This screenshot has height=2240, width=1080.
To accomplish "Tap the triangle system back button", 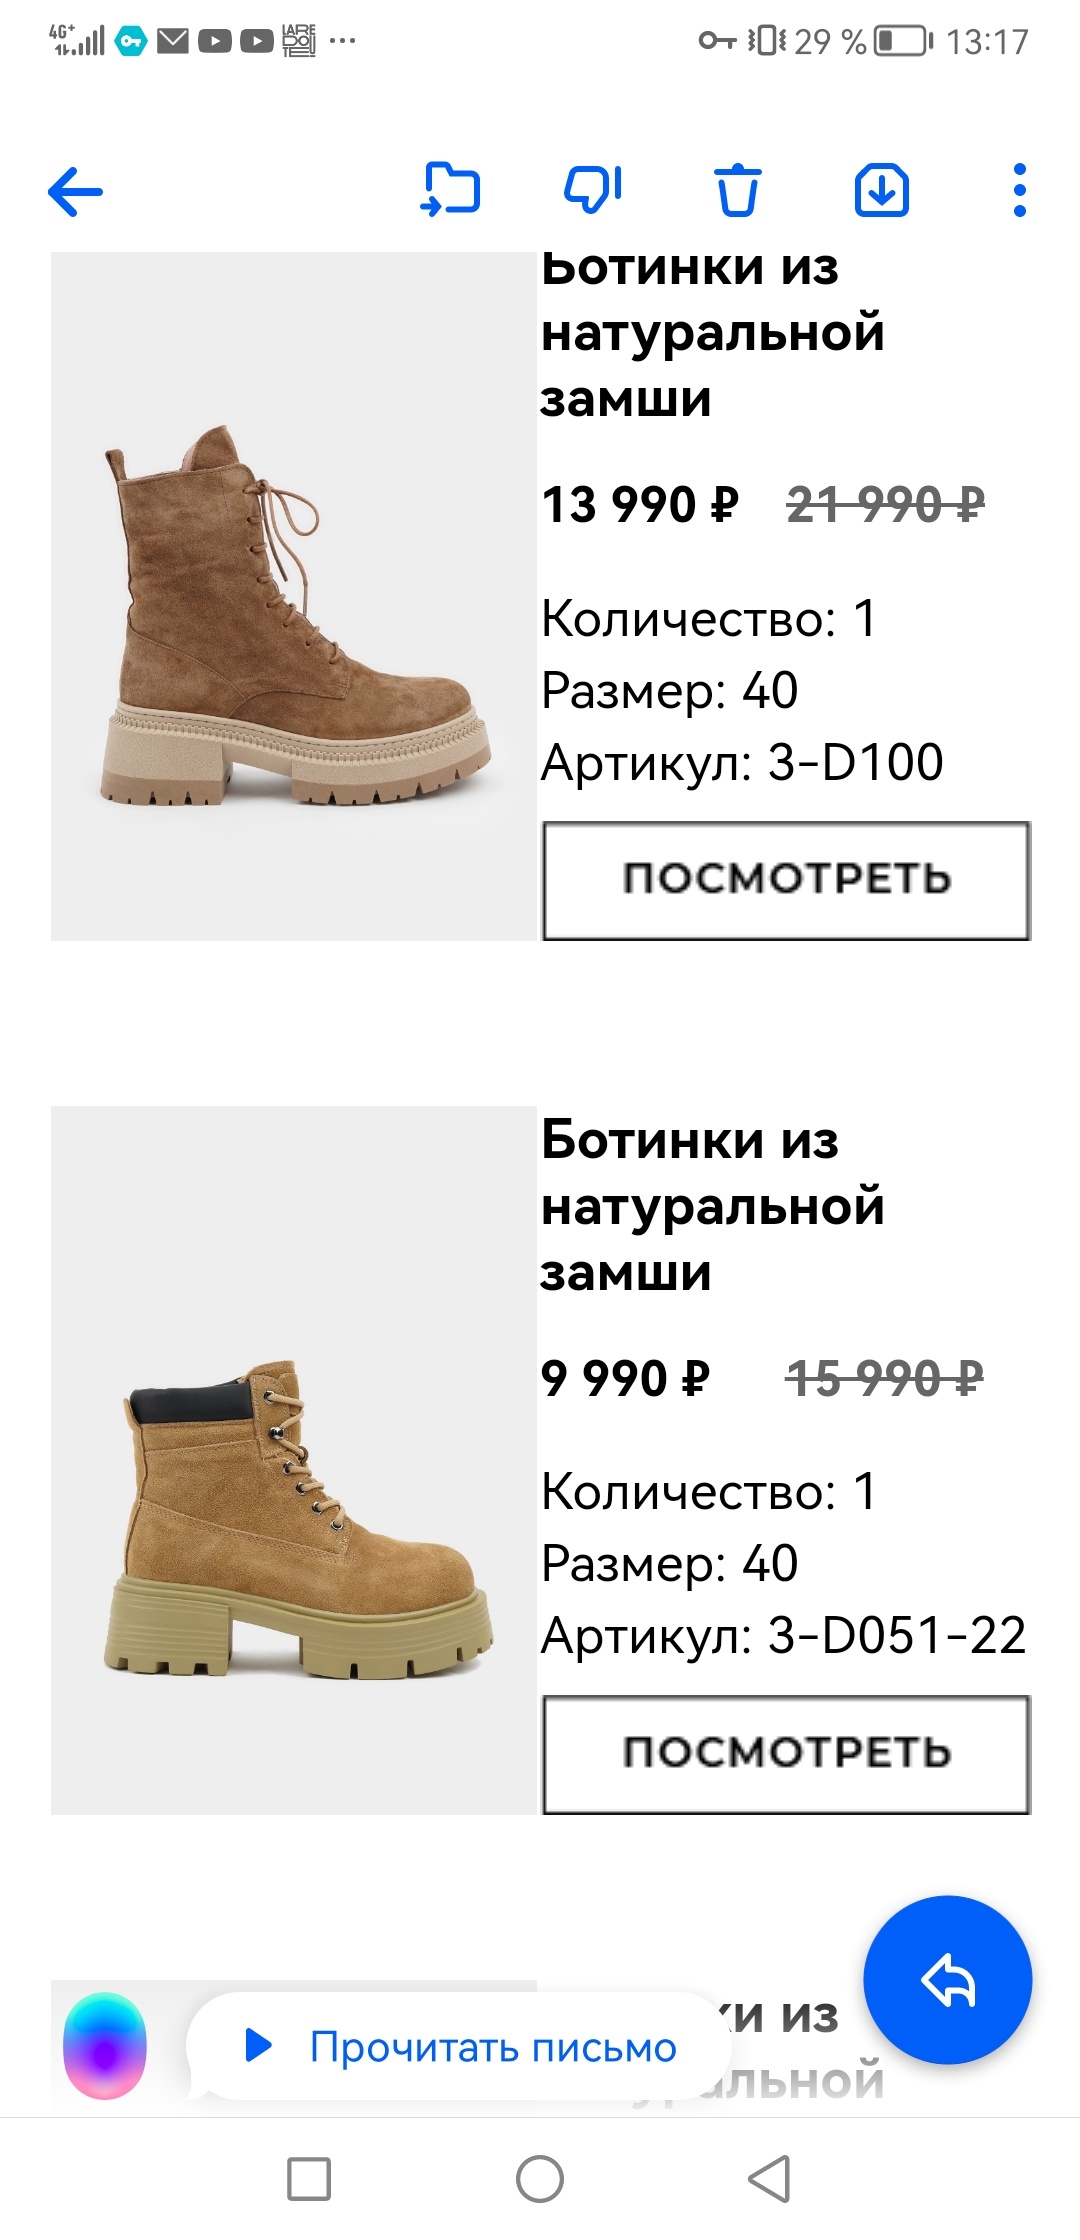I will click(769, 2179).
